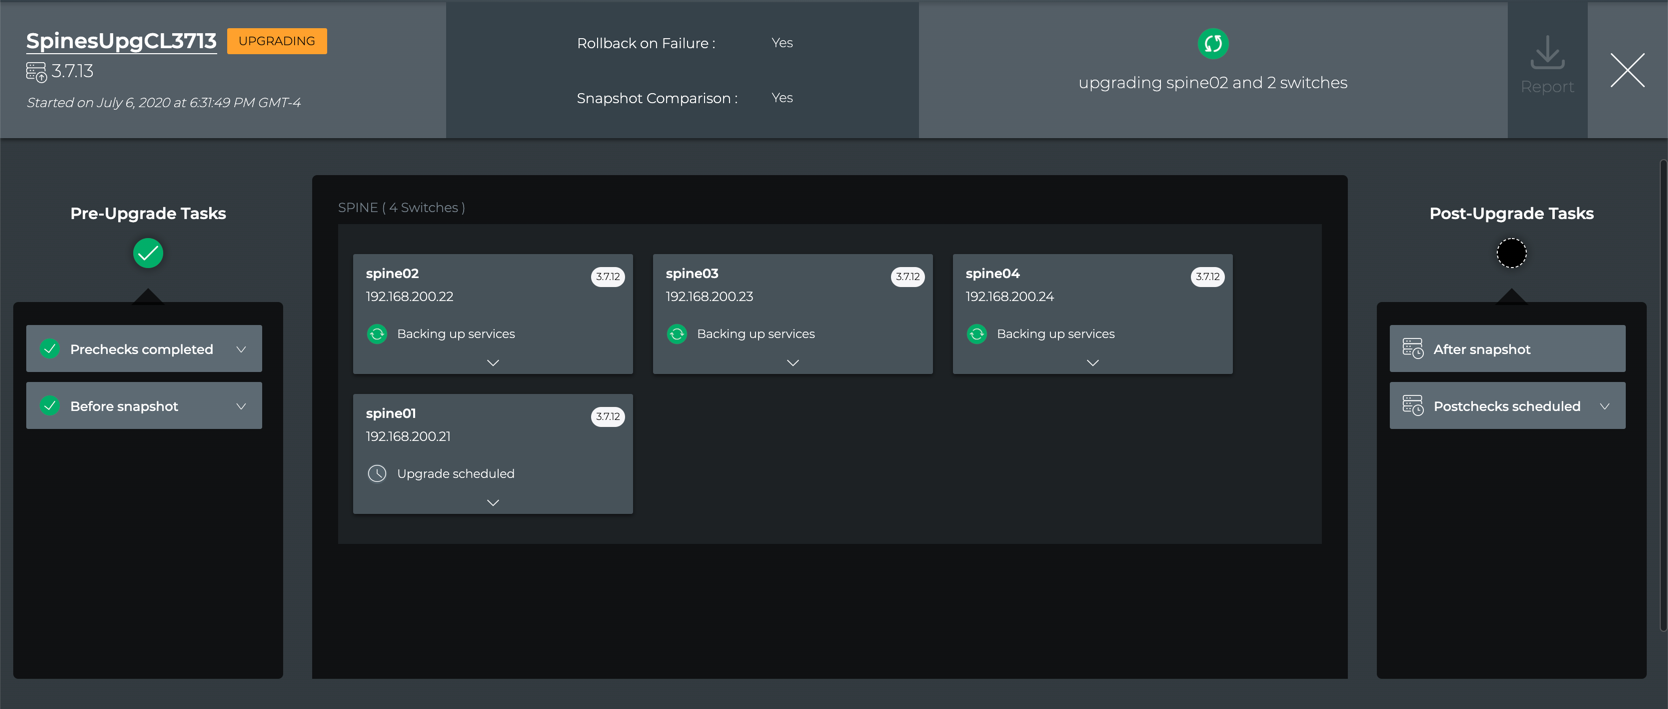The image size is (1668, 709).
Task: Open the SpinesUpgCL3713 job name link
Action: (121, 41)
